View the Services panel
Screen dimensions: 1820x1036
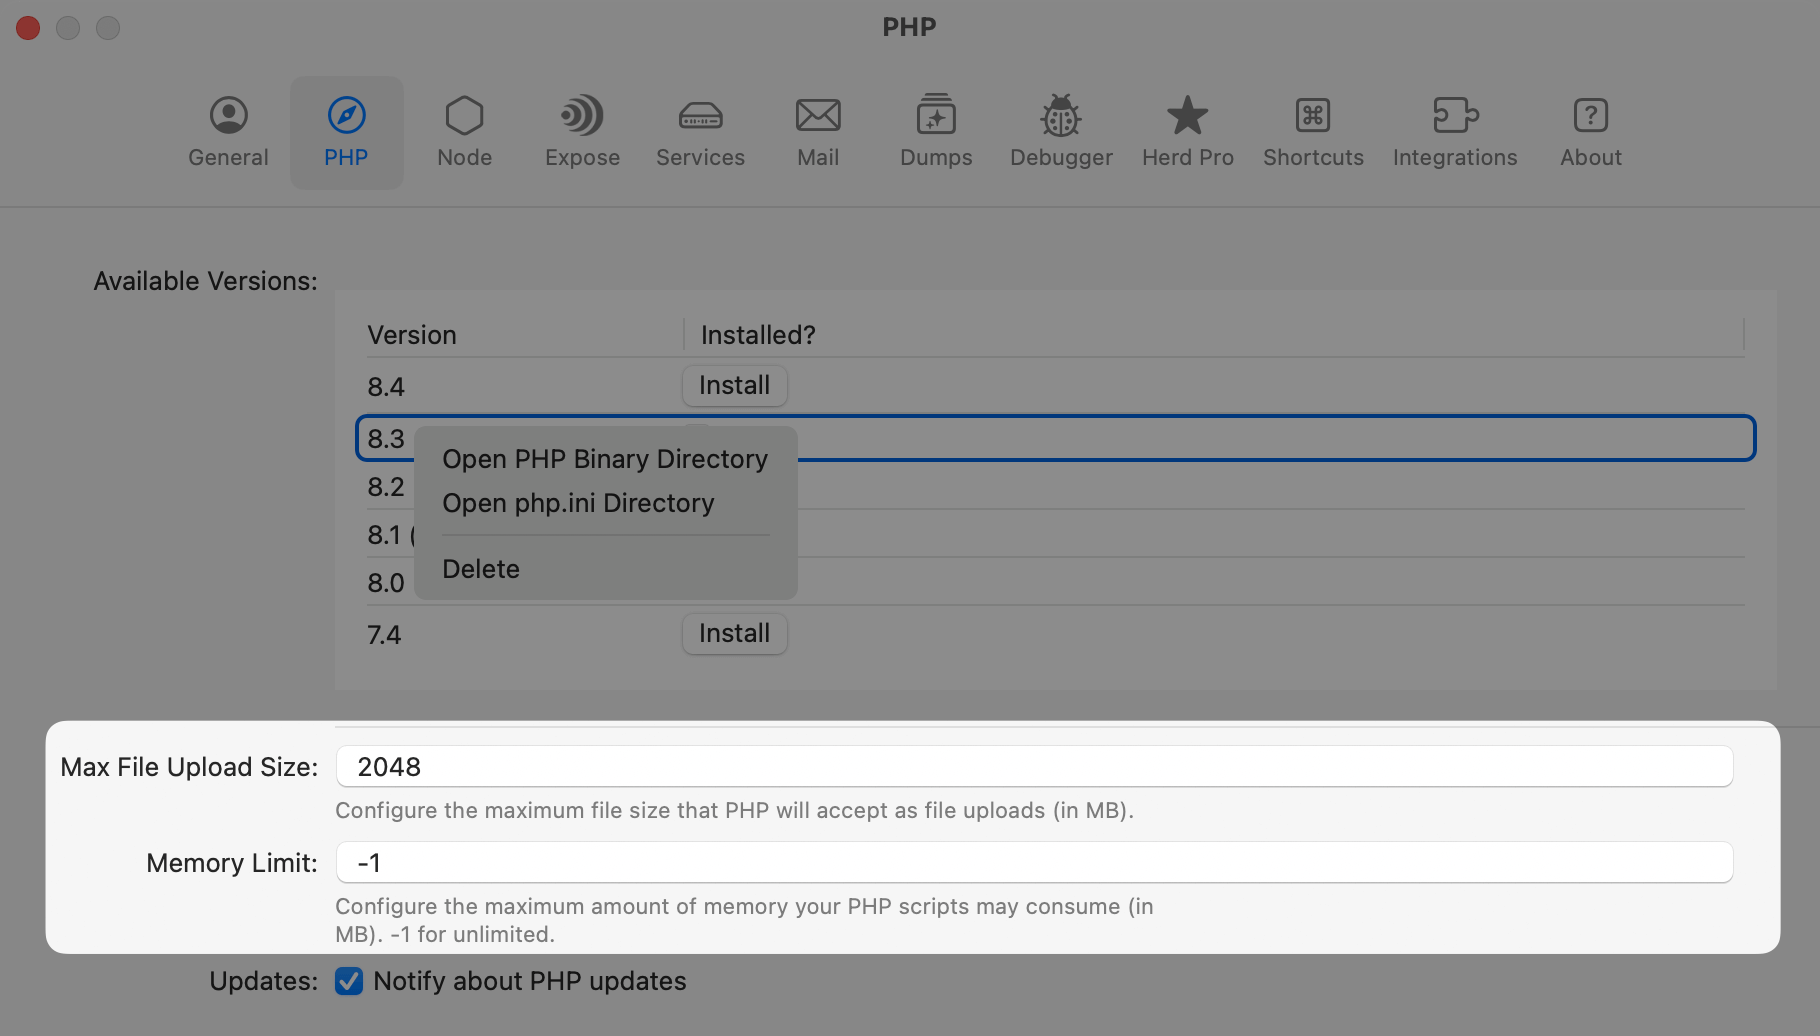point(700,130)
